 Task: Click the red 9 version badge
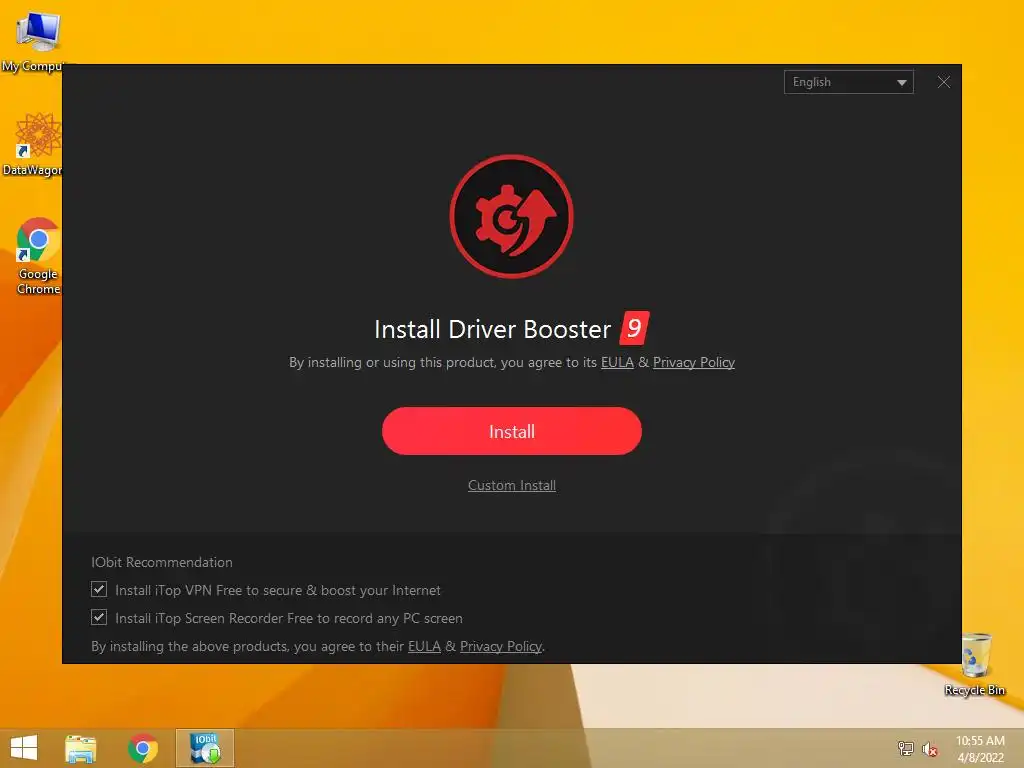[634, 328]
